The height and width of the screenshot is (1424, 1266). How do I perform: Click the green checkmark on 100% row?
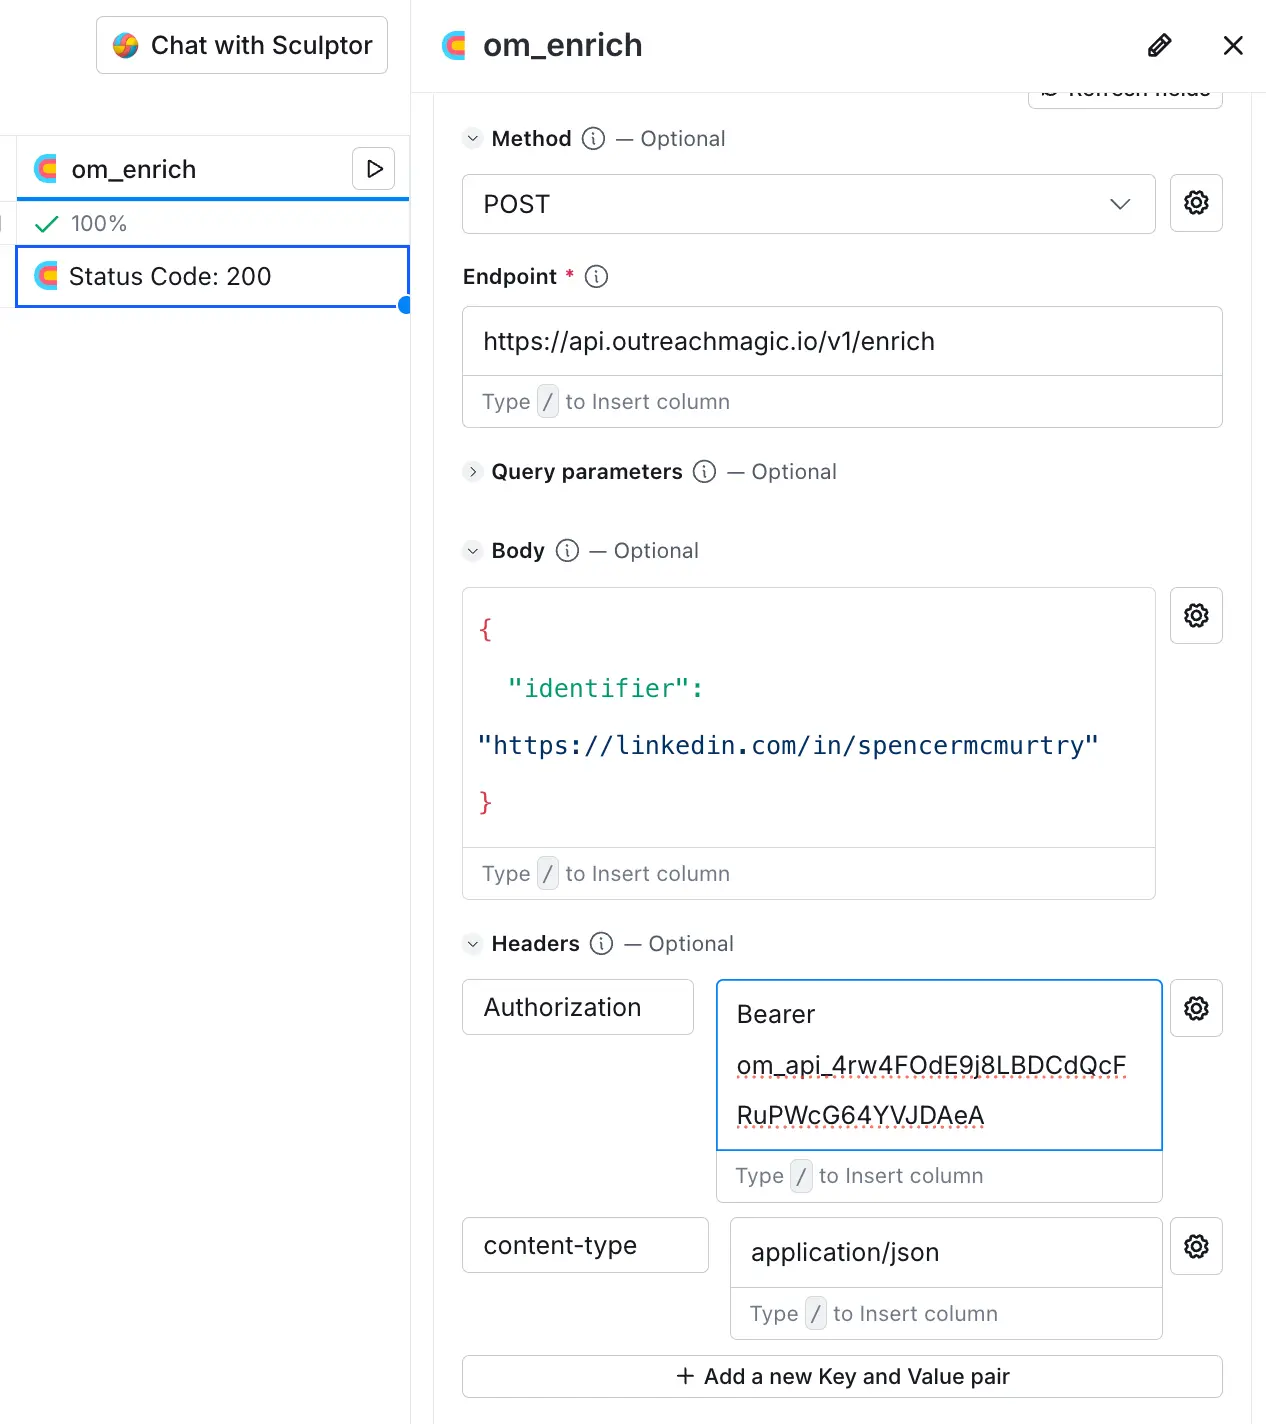tap(46, 223)
